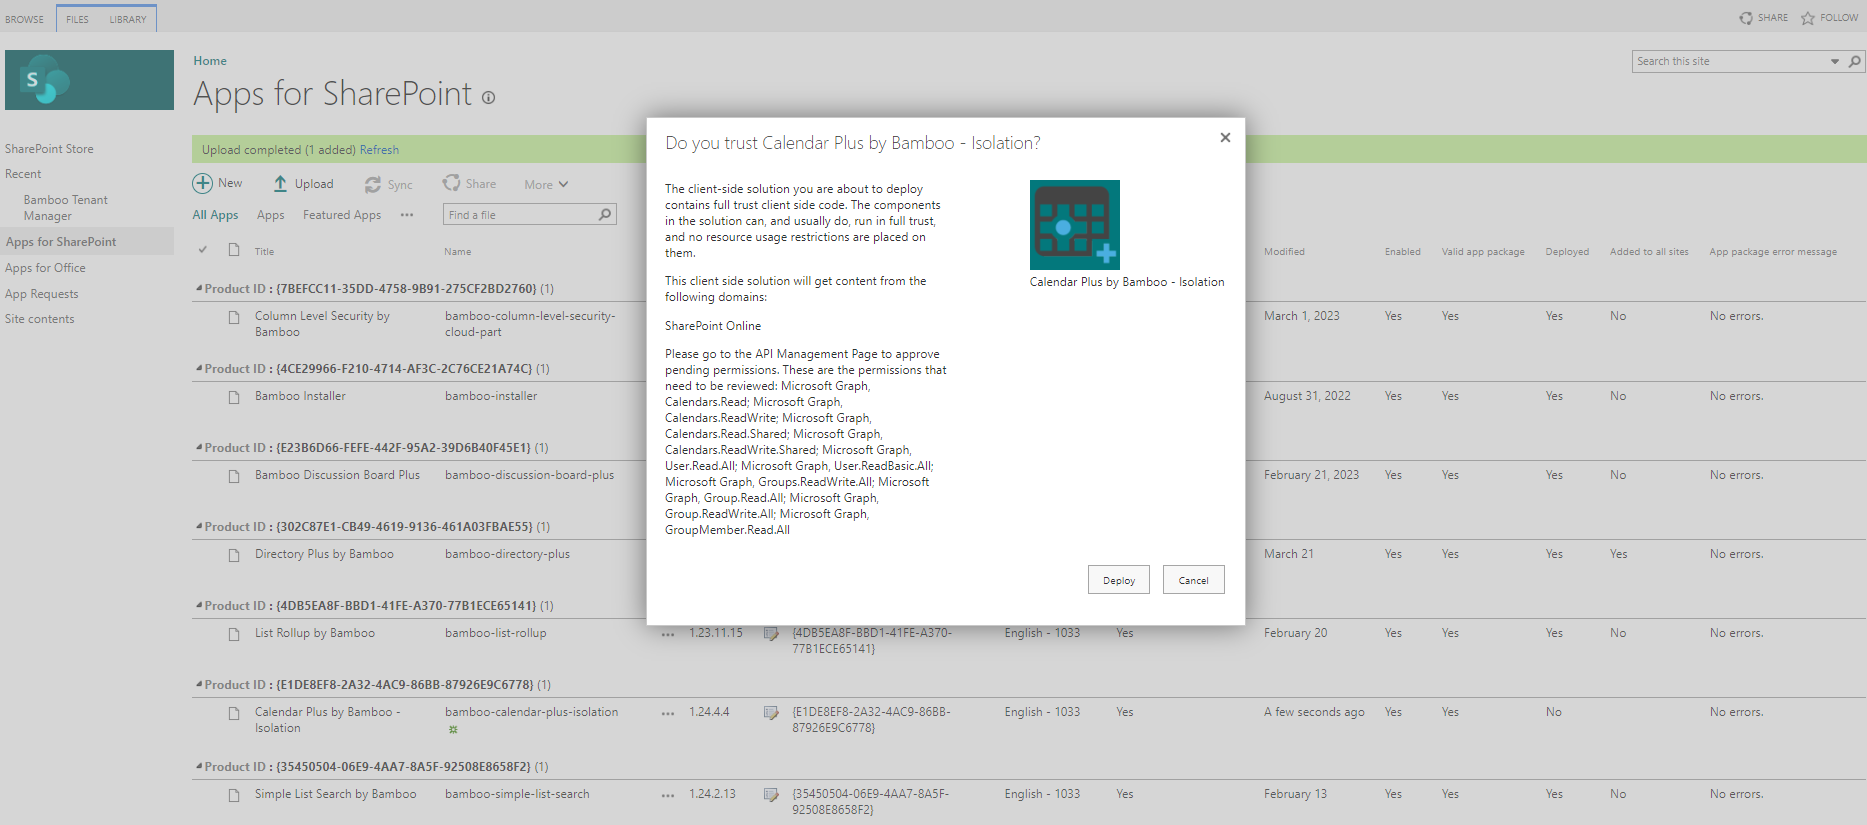Screen dimensions: 1867x825
Task: Collapse Product ID group E1DE8EF8-2A32-4AC9
Action: tap(199, 685)
